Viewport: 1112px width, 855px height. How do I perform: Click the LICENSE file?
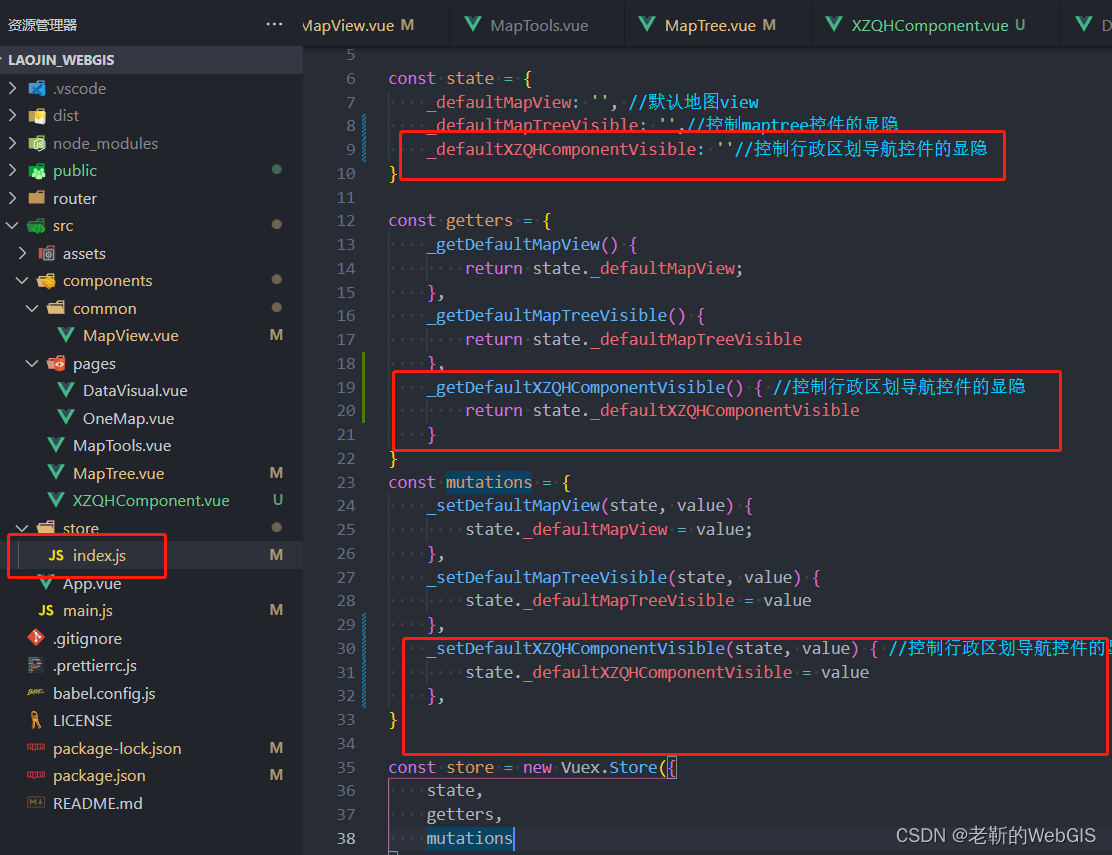click(x=83, y=720)
